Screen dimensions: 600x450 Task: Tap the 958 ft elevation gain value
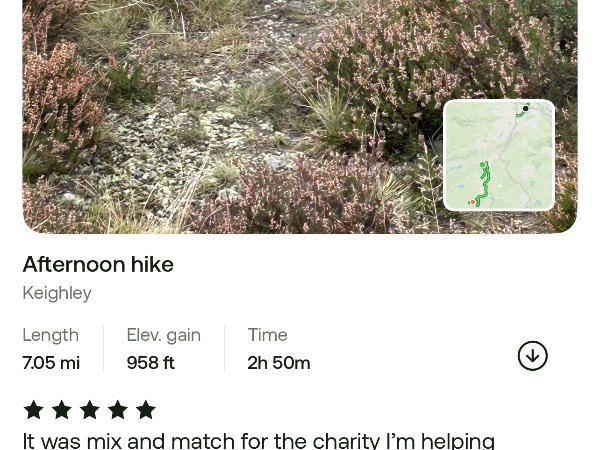tap(150, 363)
